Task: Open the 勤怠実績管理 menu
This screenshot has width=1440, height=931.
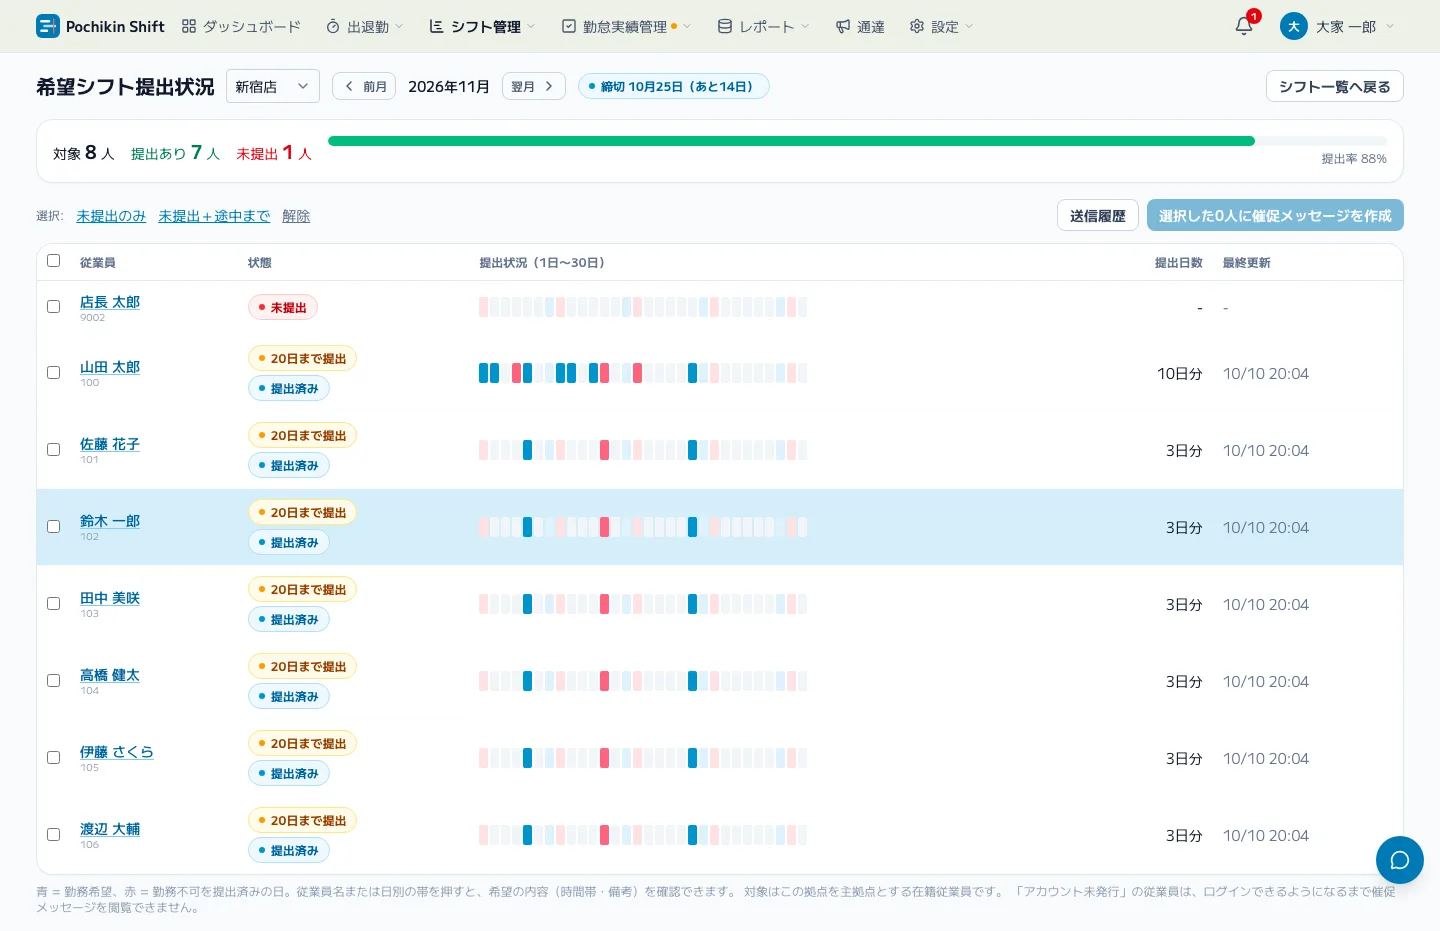Action: pos(626,26)
